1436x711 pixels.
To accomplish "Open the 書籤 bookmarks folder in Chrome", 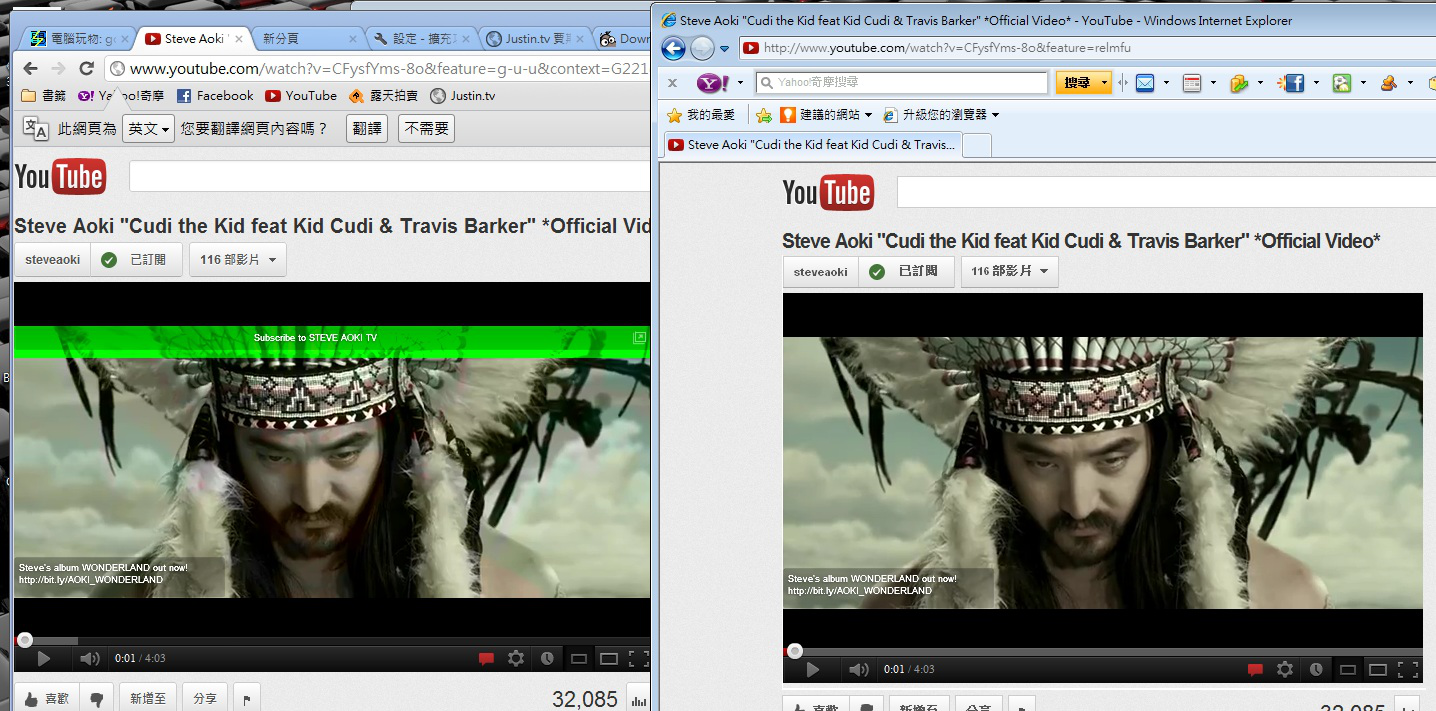I will pos(44,96).
